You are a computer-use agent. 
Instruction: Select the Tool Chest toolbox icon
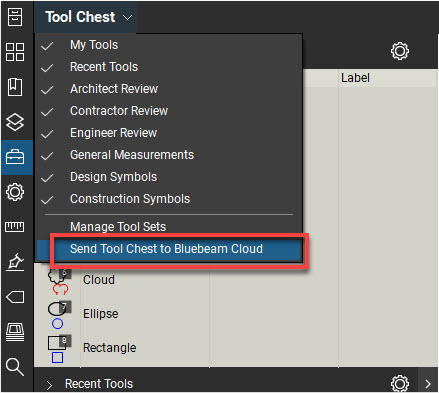click(15, 157)
